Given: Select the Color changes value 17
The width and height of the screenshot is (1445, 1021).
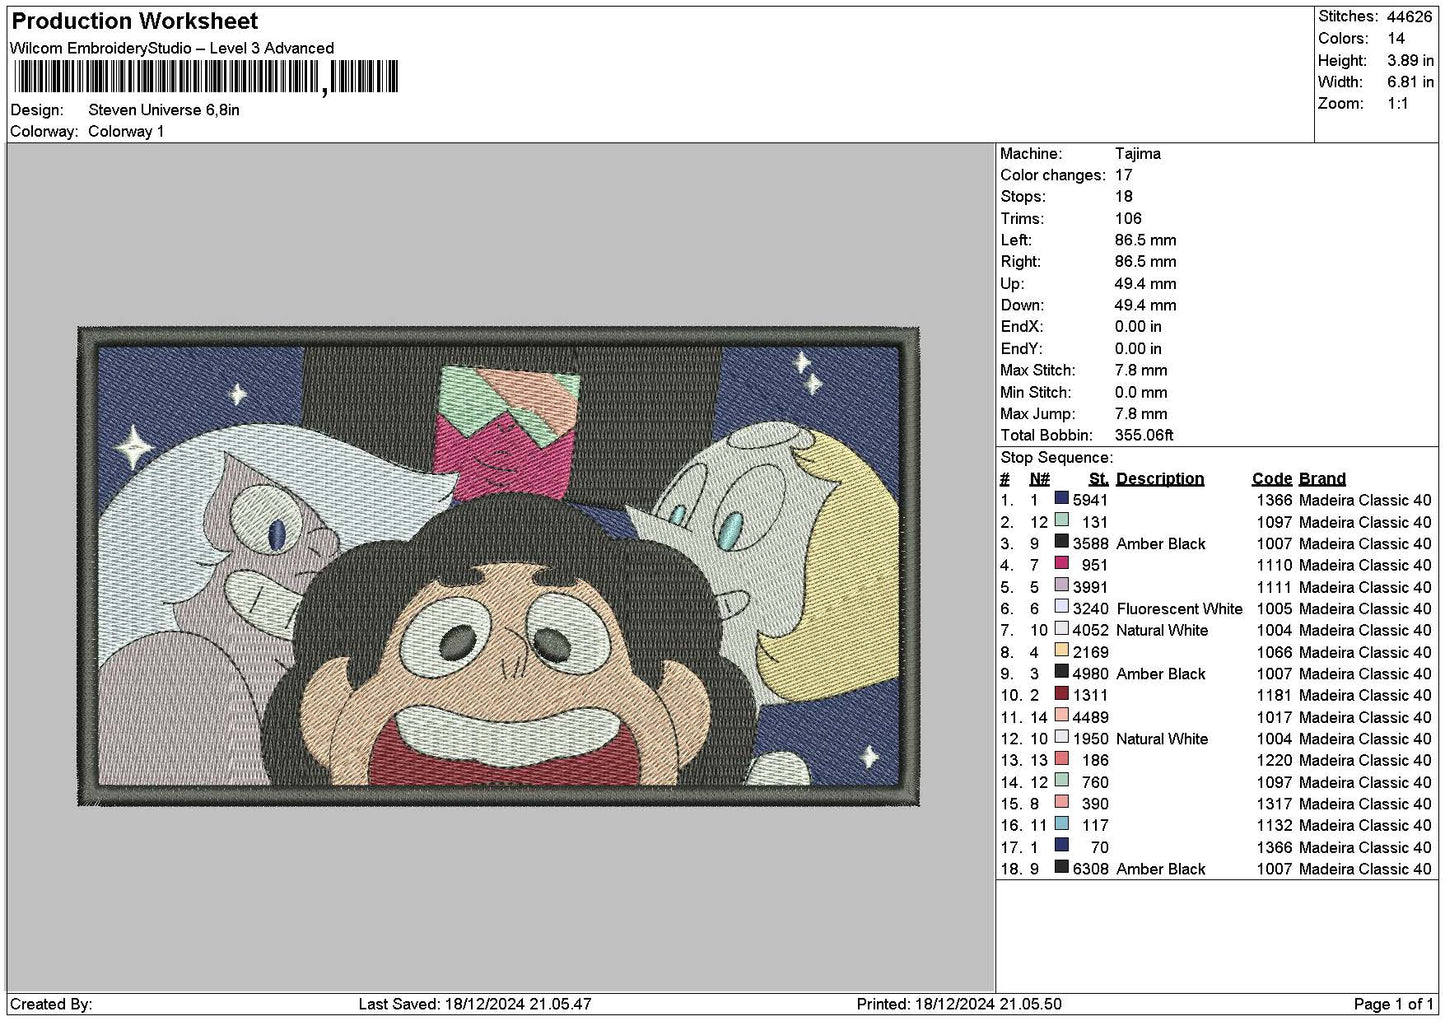Looking at the screenshot, I should point(1124,175).
